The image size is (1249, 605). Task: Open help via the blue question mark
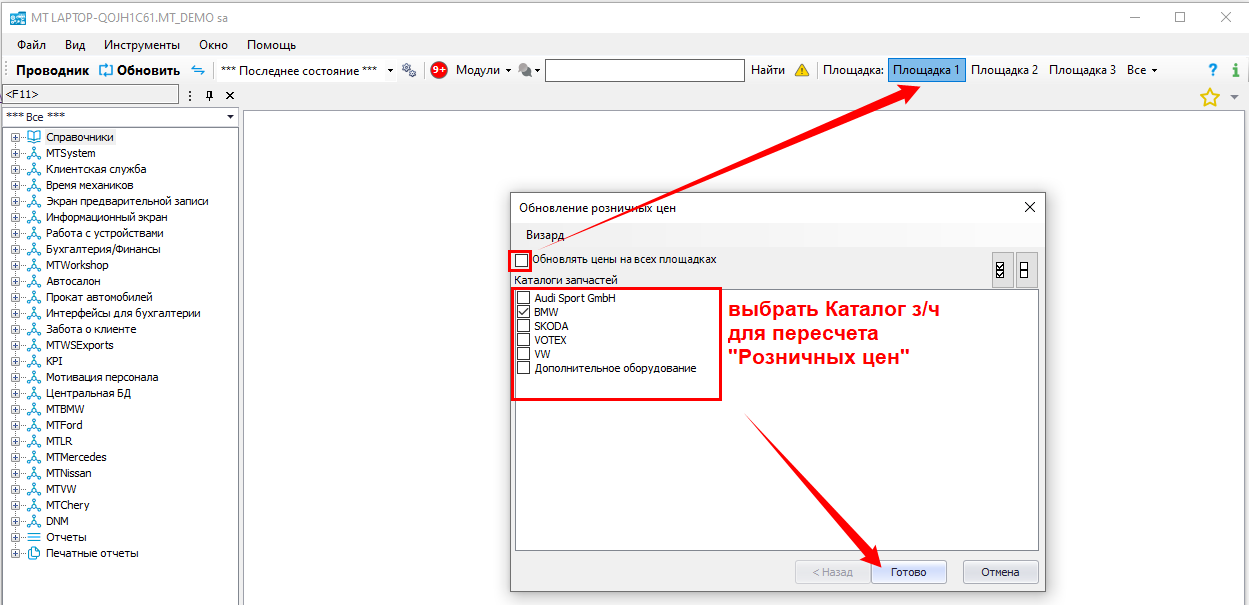tap(1213, 70)
